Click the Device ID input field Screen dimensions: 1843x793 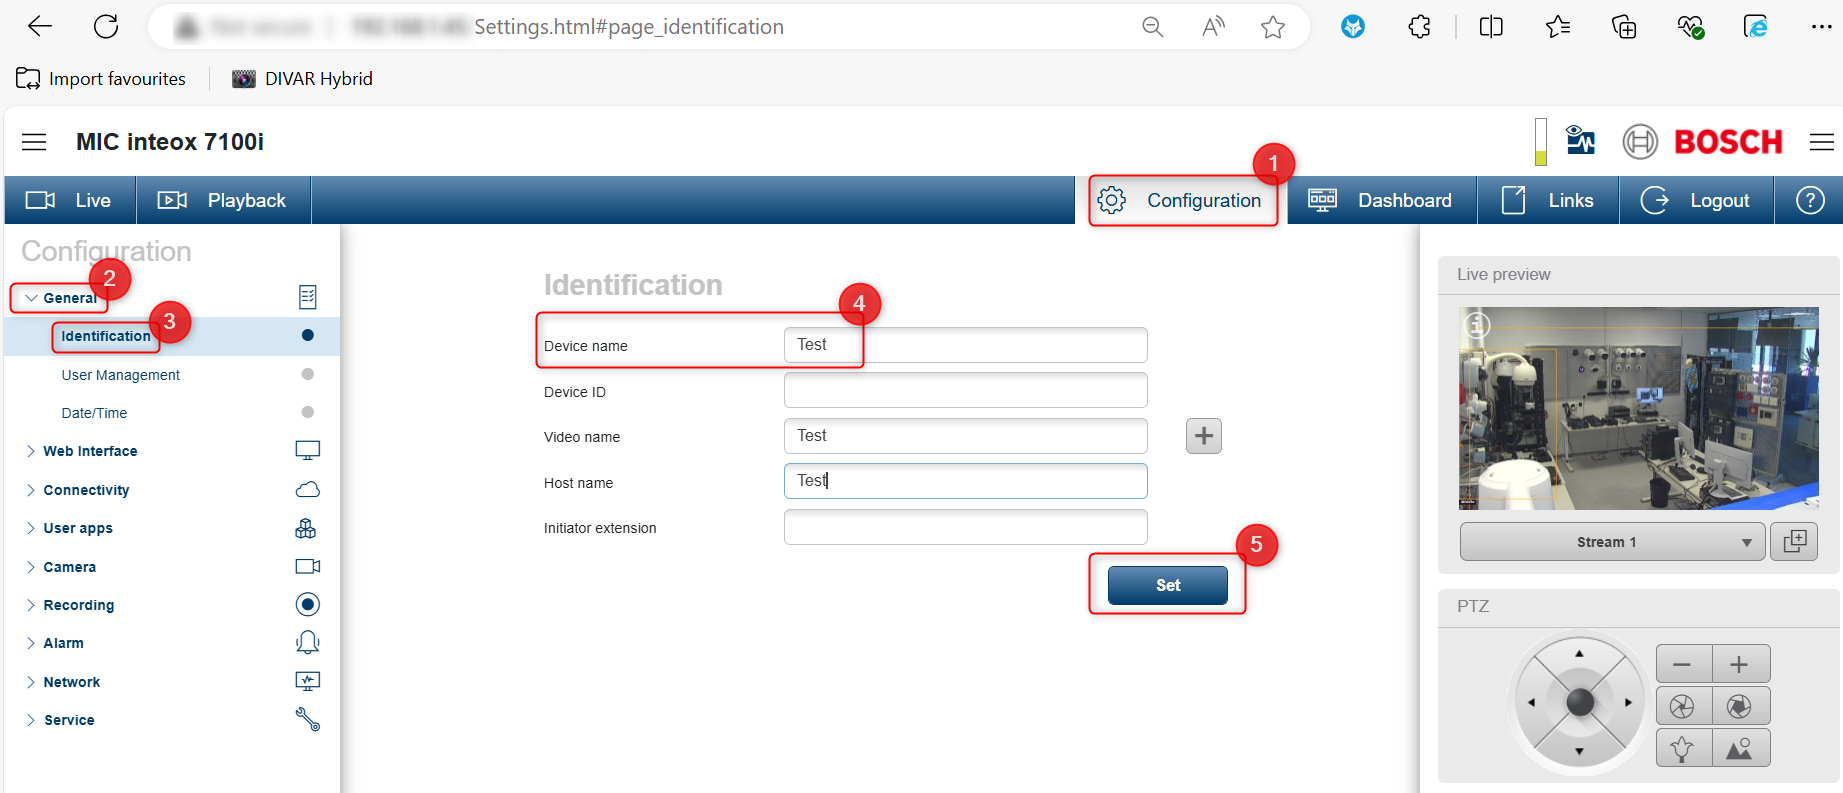click(966, 390)
